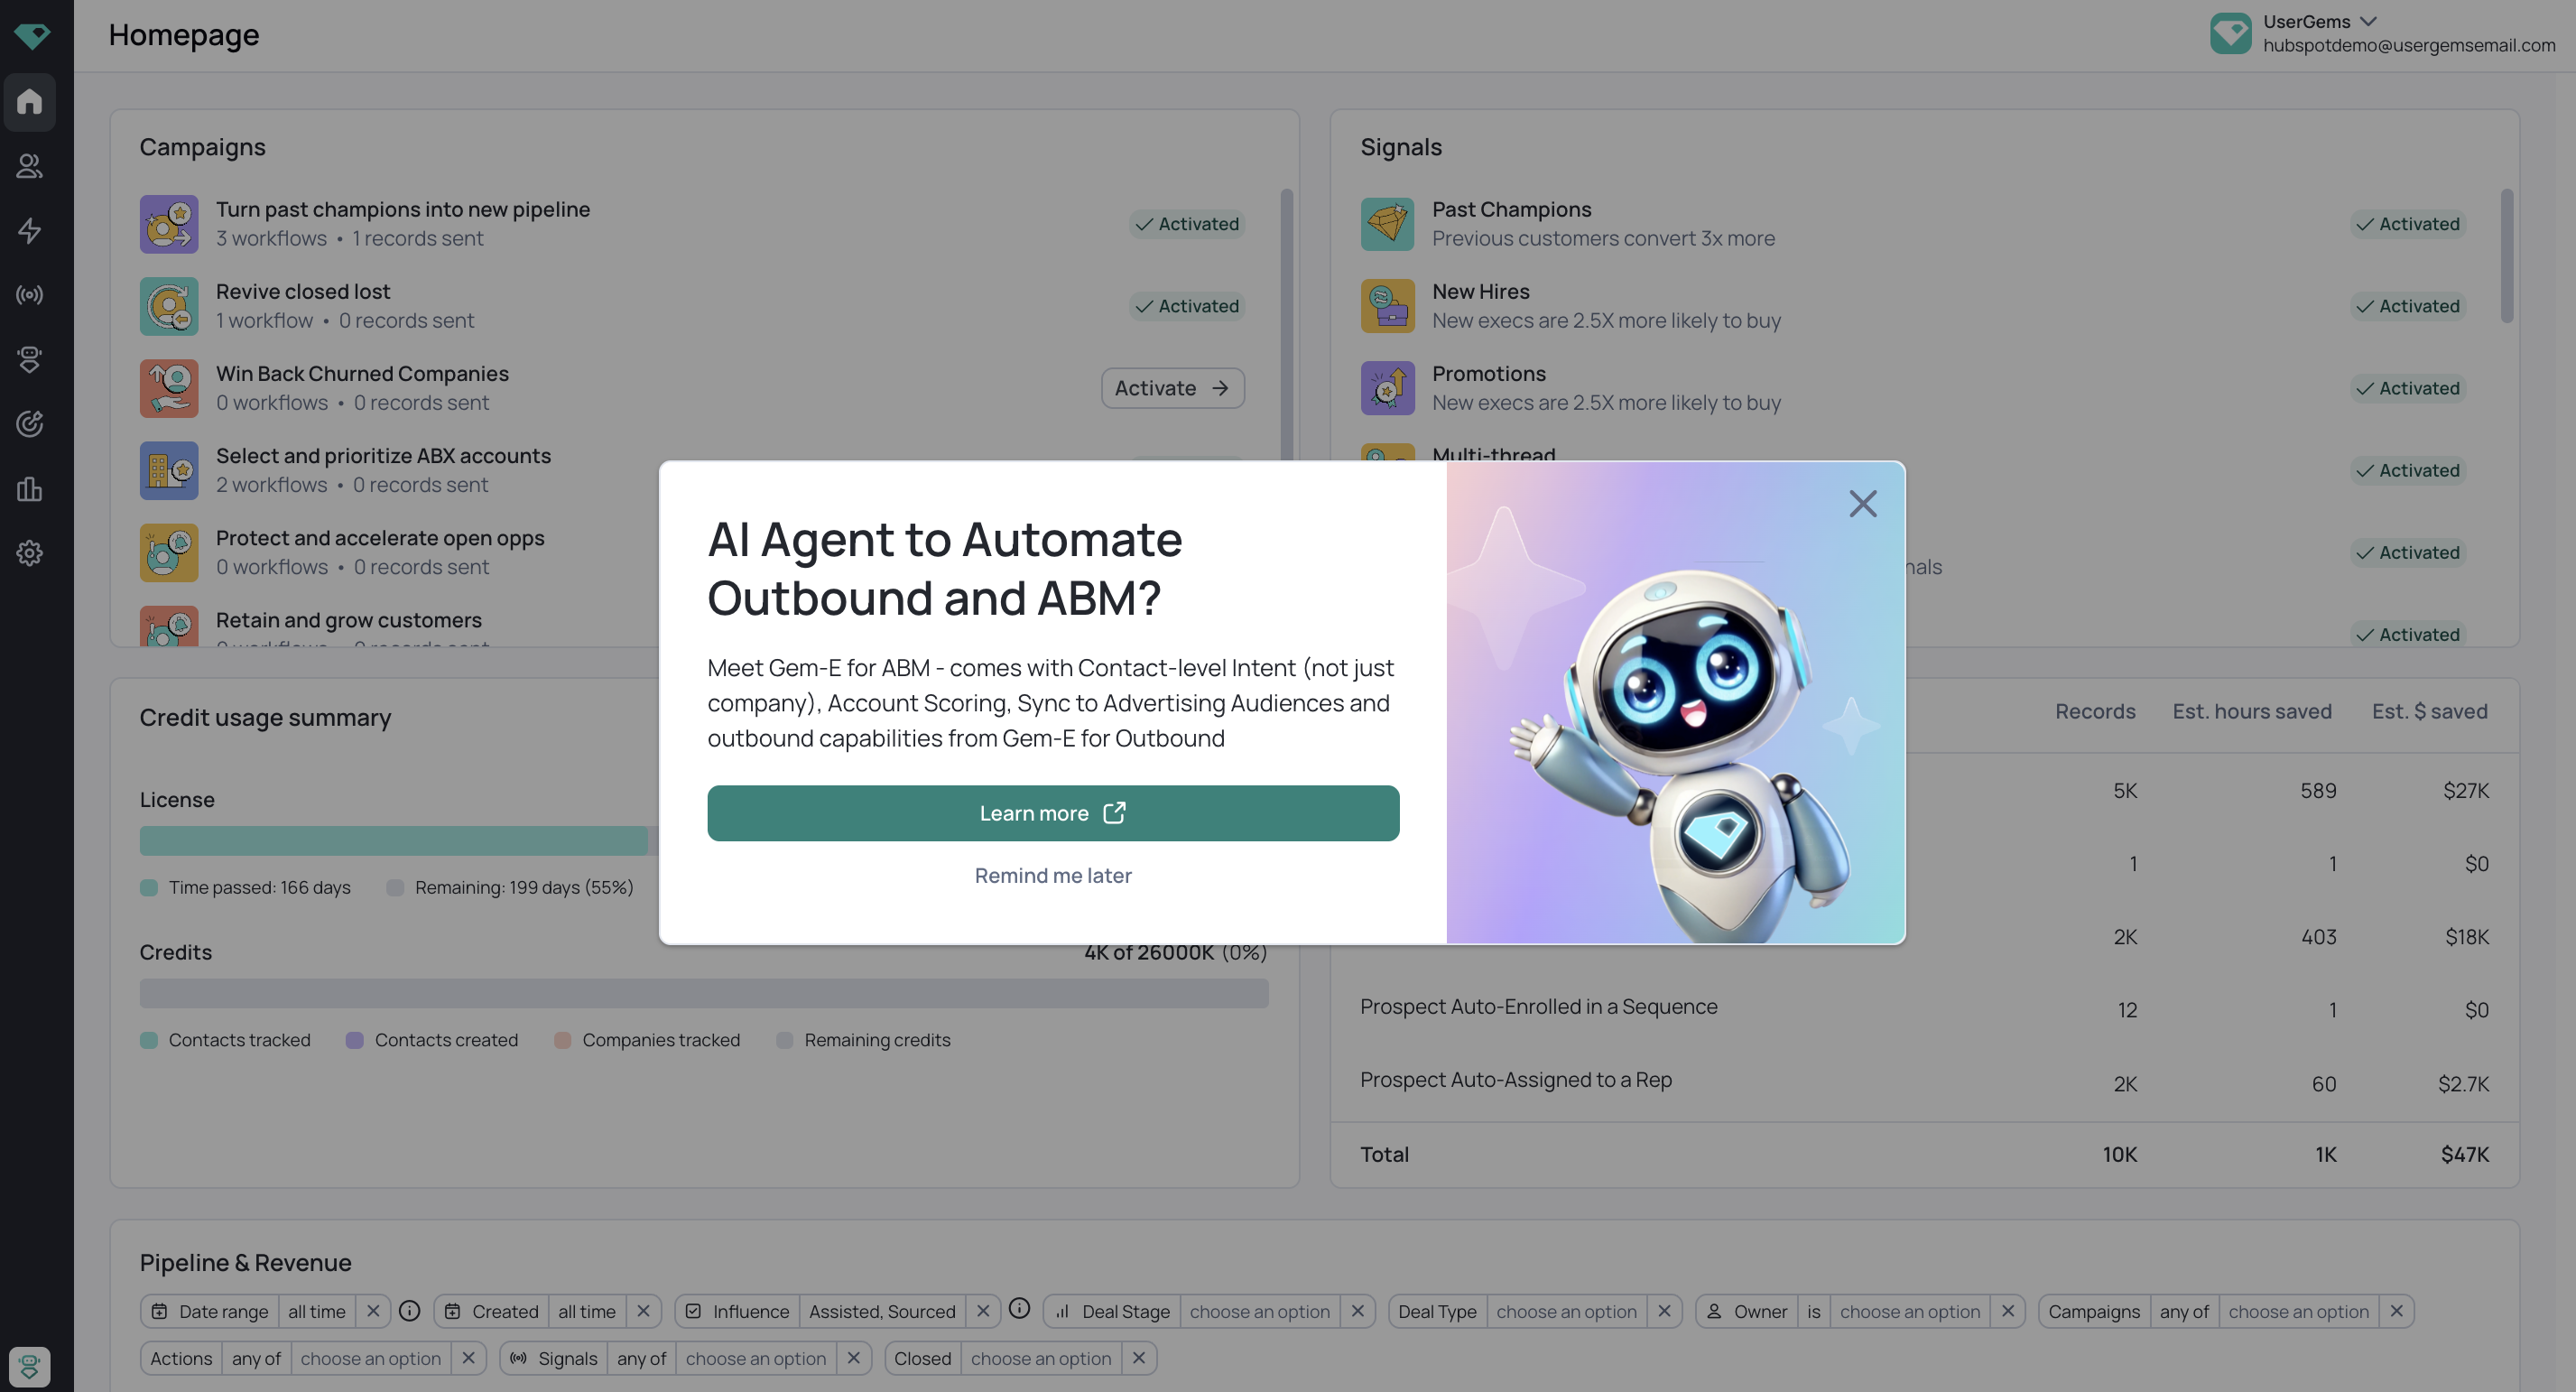Image resolution: width=2576 pixels, height=1392 pixels.
Task: Open the bar chart reports icon
Action: pyautogui.click(x=30, y=489)
